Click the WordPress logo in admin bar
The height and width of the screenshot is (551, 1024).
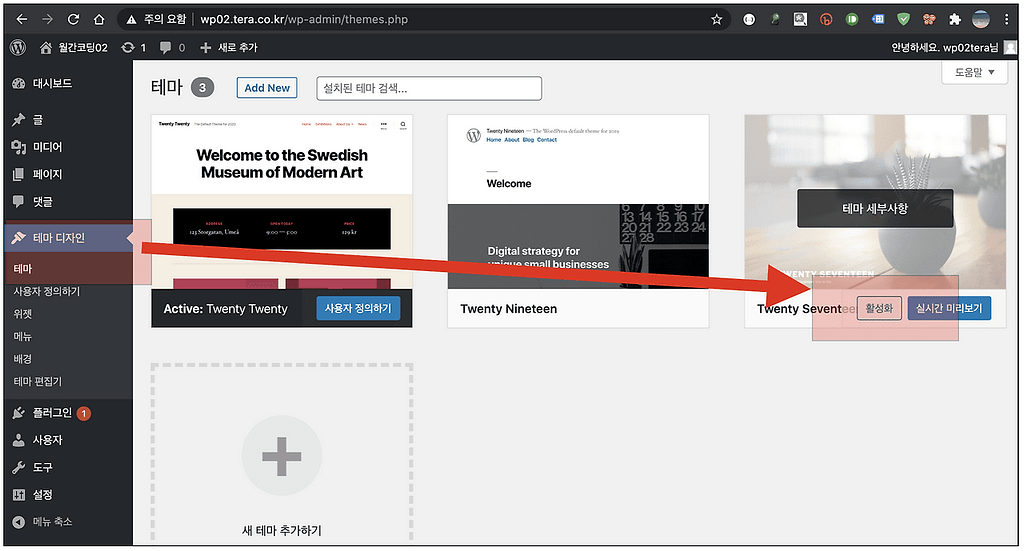18,47
